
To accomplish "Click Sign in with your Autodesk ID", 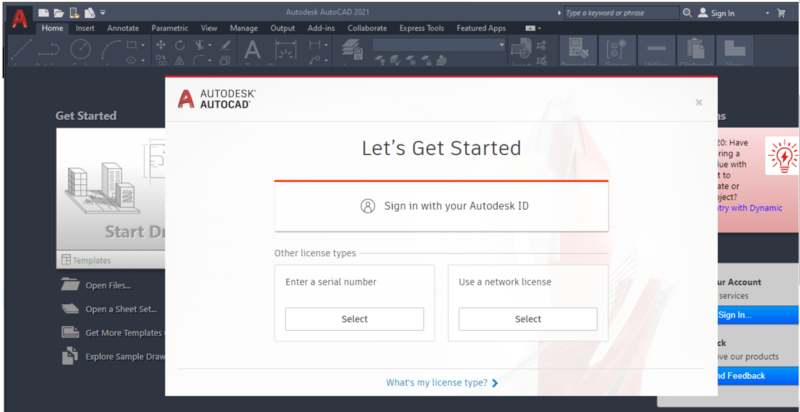I will coord(441,206).
